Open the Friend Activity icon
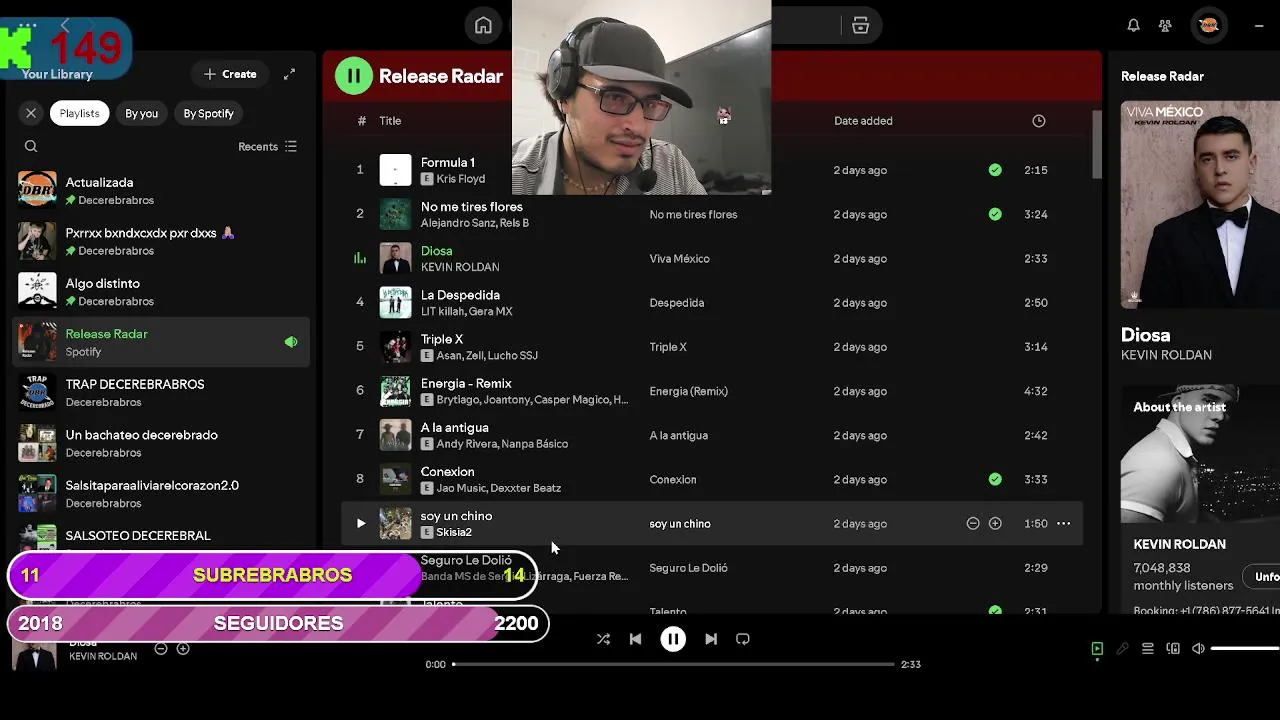Image resolution: width=1280 pixels, height=720 pixels. coord(1165,26)
